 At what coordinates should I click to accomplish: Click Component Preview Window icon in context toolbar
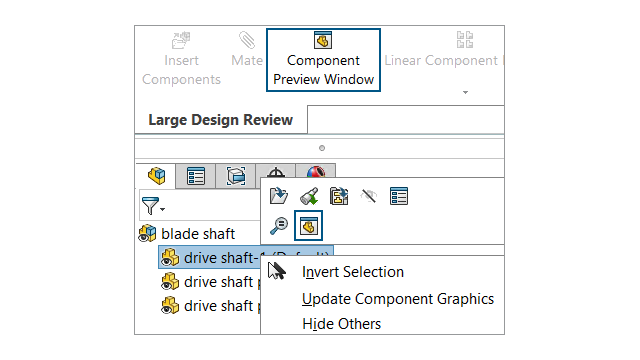click(309, 226)
